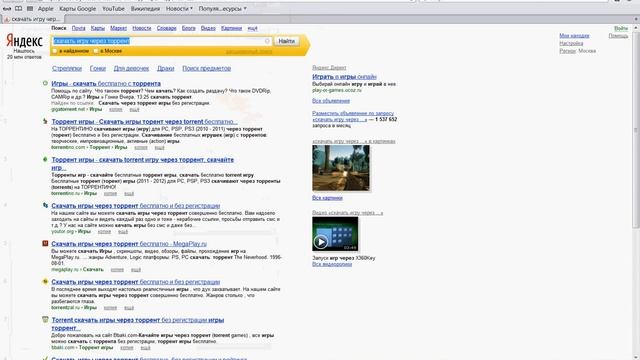Viewport: 640px width, 360px height.
Task: Open 'Разместить объявление по запросу' link
Action: coord(353,116)
